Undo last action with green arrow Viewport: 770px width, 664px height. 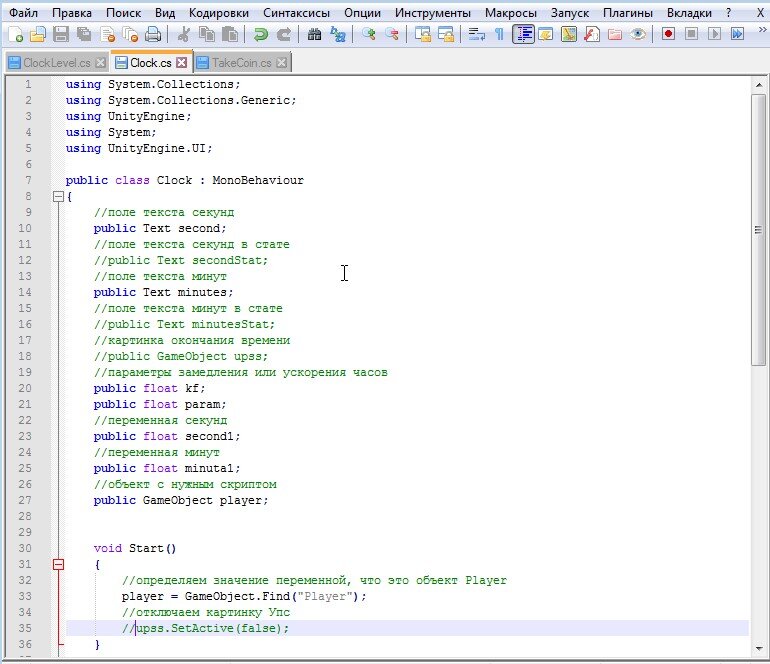click(260, 34)
